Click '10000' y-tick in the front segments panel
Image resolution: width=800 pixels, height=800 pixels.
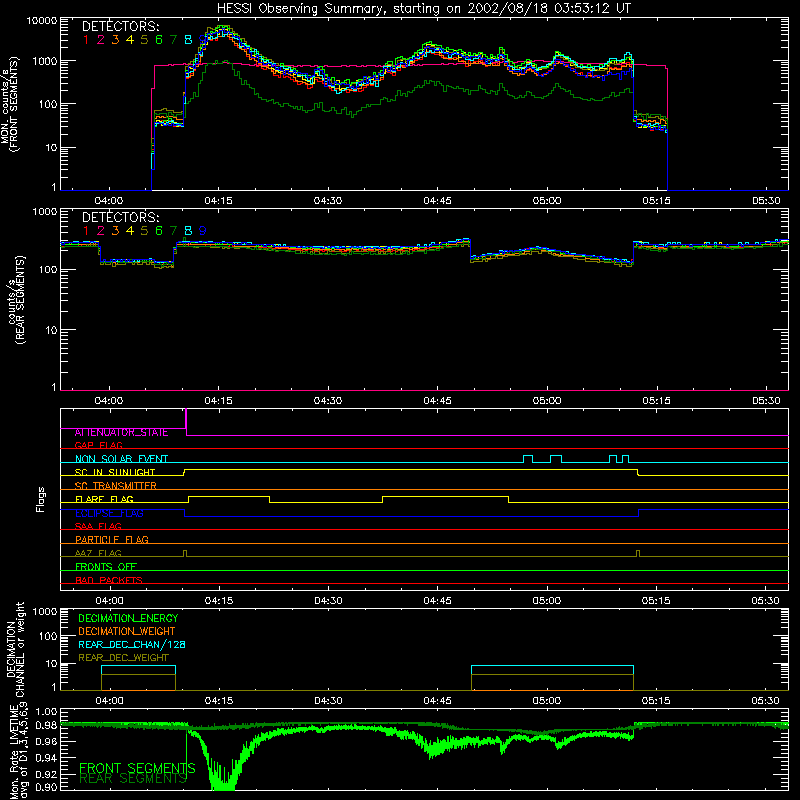(42, 21)
